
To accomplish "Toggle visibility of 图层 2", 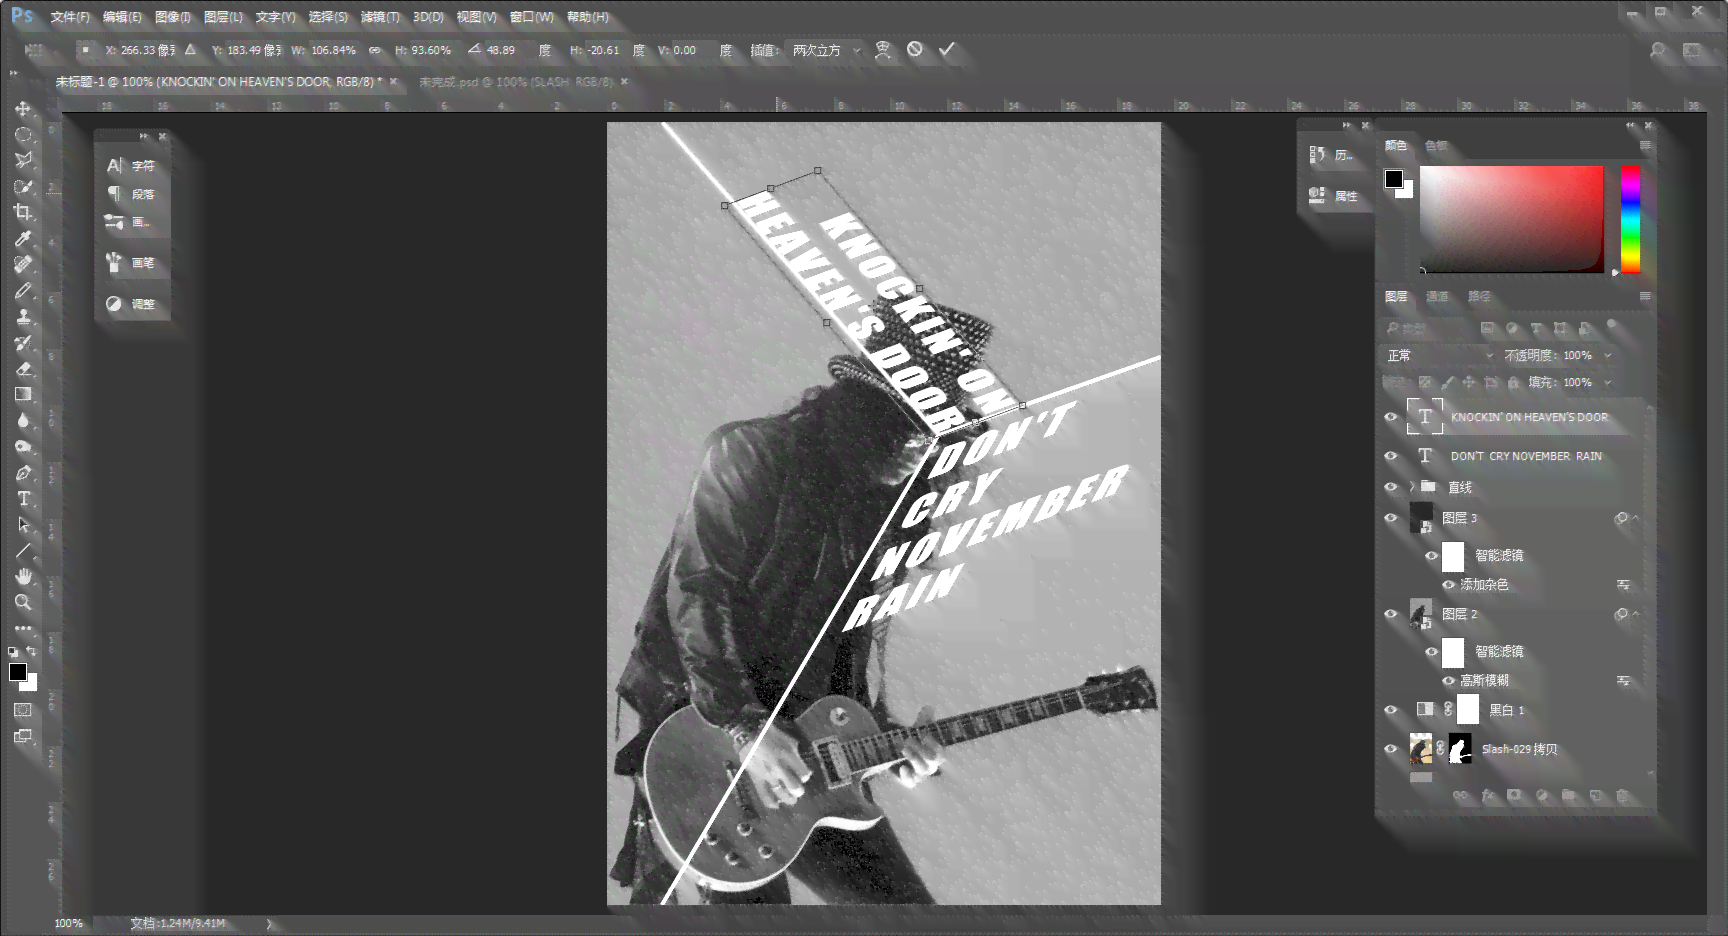I will coord(1391,614).
